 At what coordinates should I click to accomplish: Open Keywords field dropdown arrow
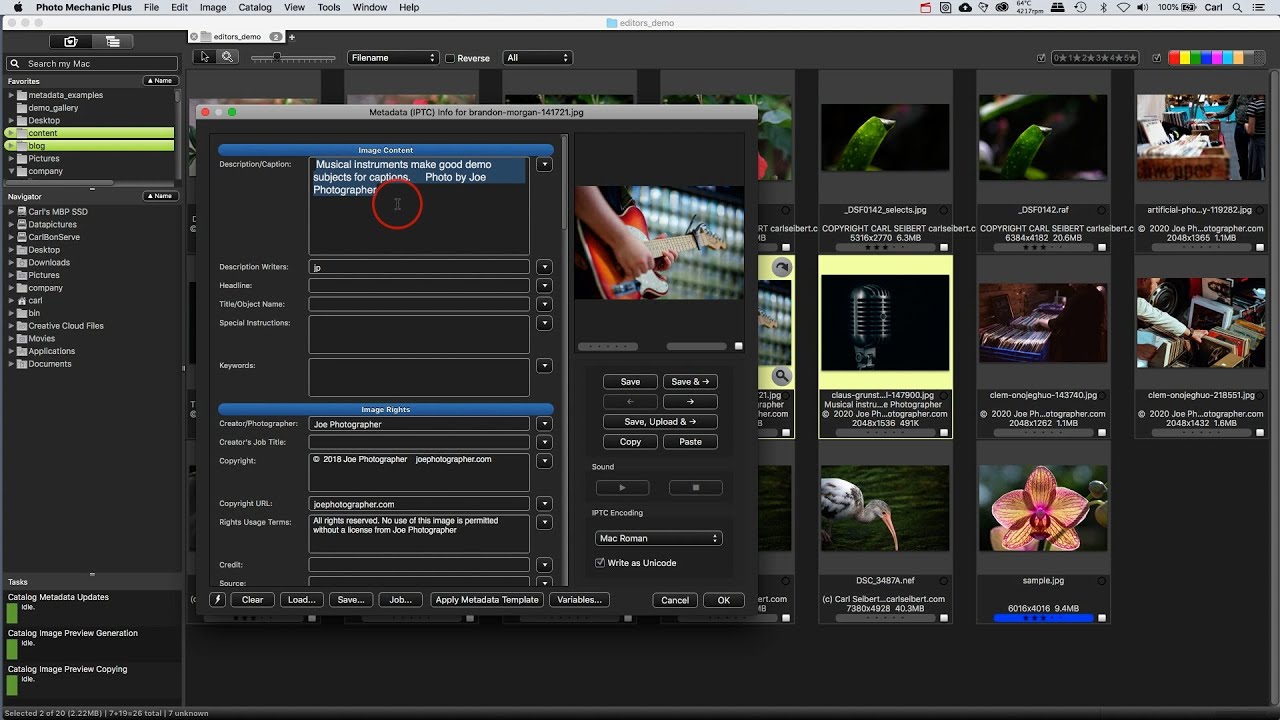(544, 366)
